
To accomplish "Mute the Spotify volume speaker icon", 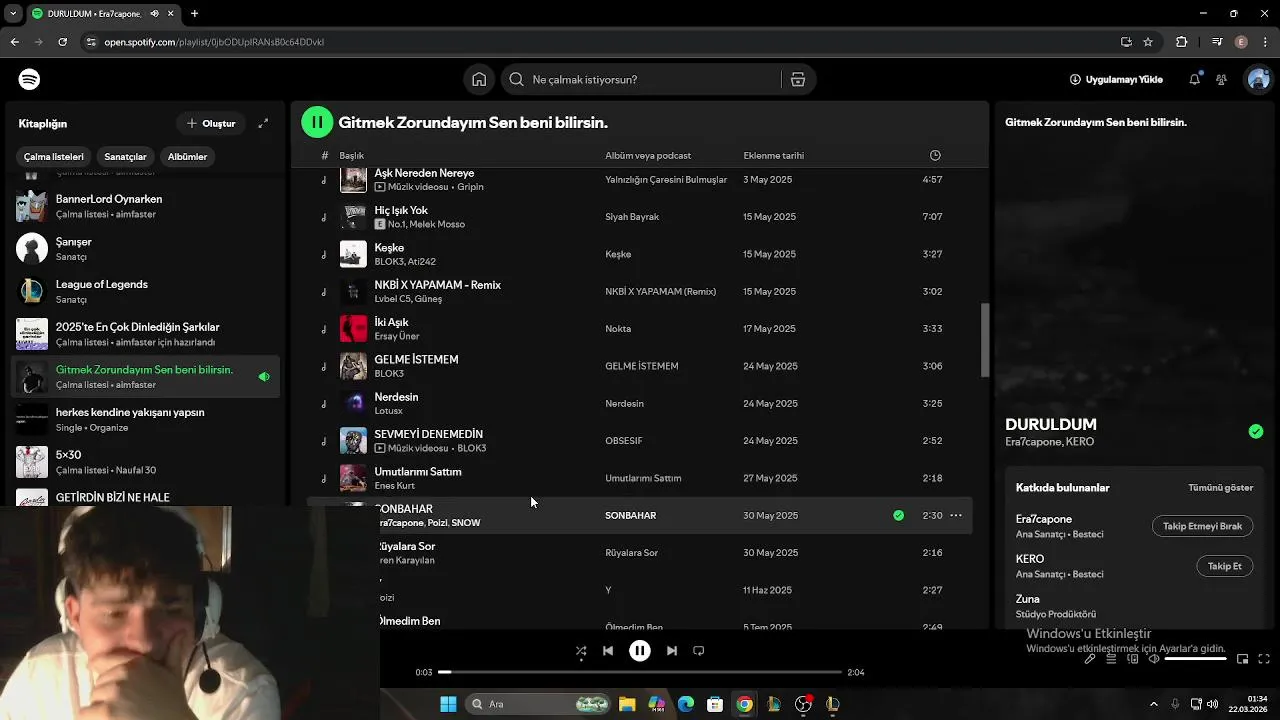I will (x=1154, y=659).
